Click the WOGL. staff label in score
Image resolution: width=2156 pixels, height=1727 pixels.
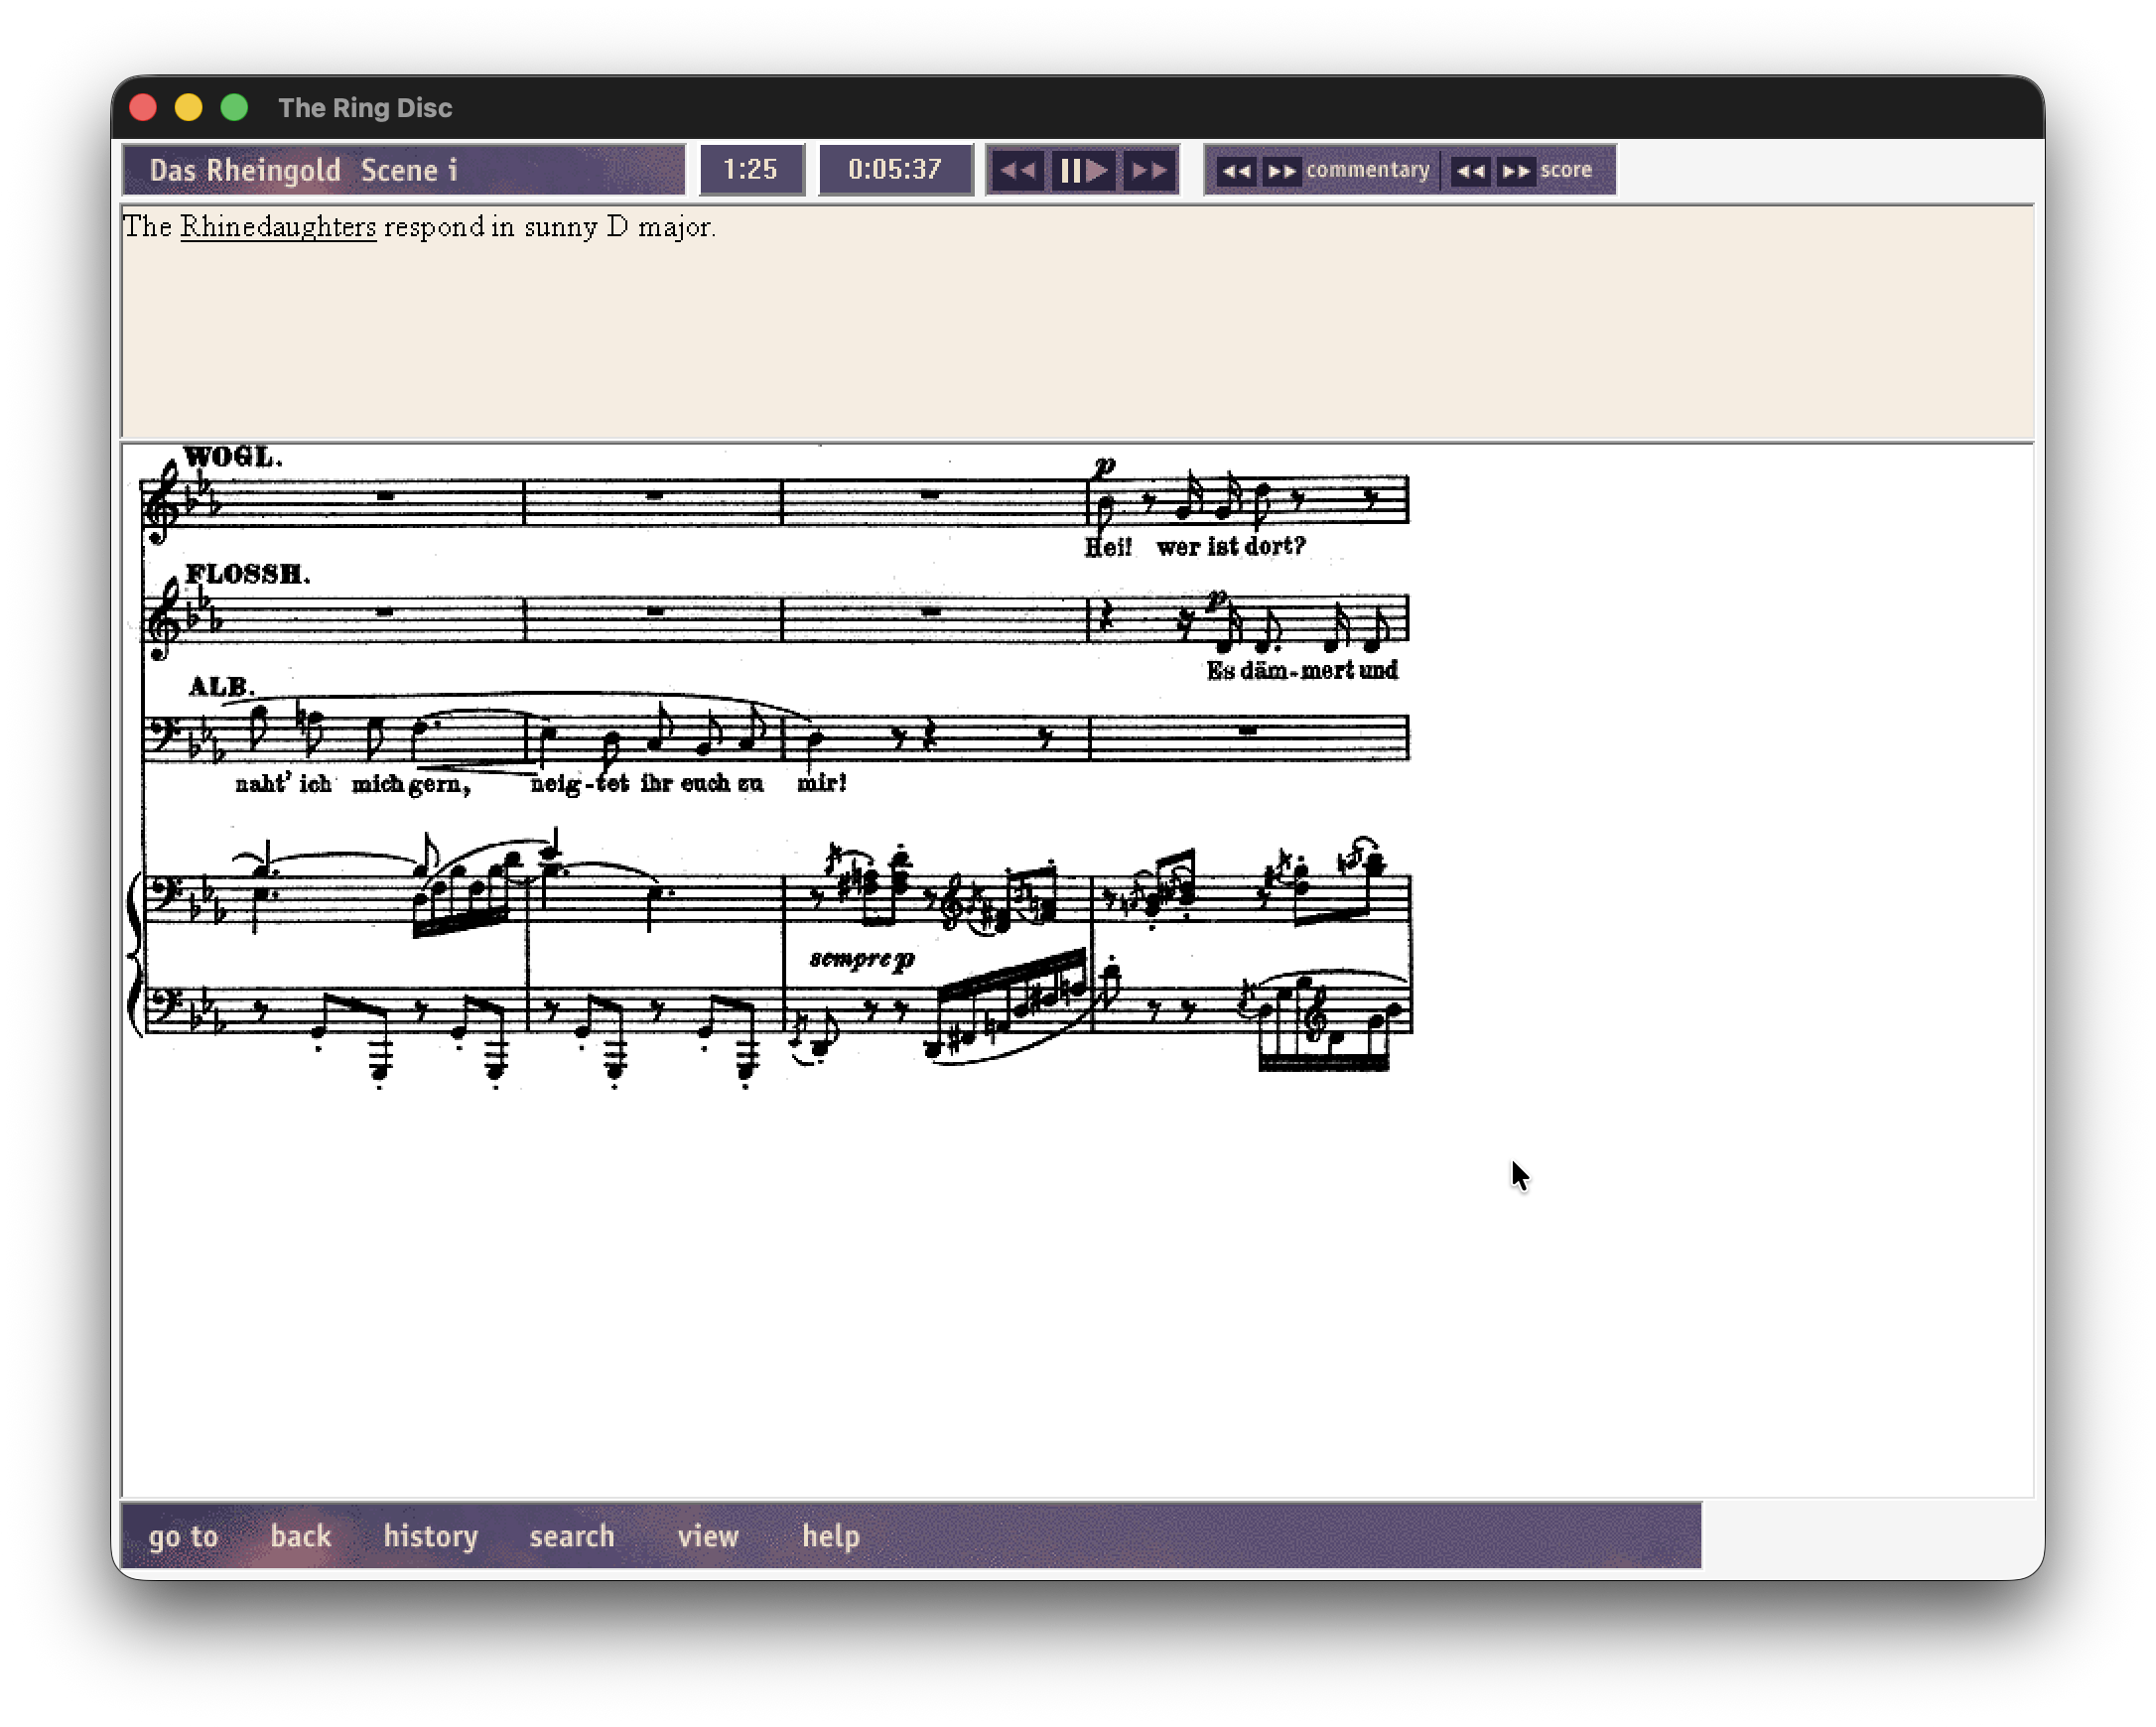tap(233, 457)
